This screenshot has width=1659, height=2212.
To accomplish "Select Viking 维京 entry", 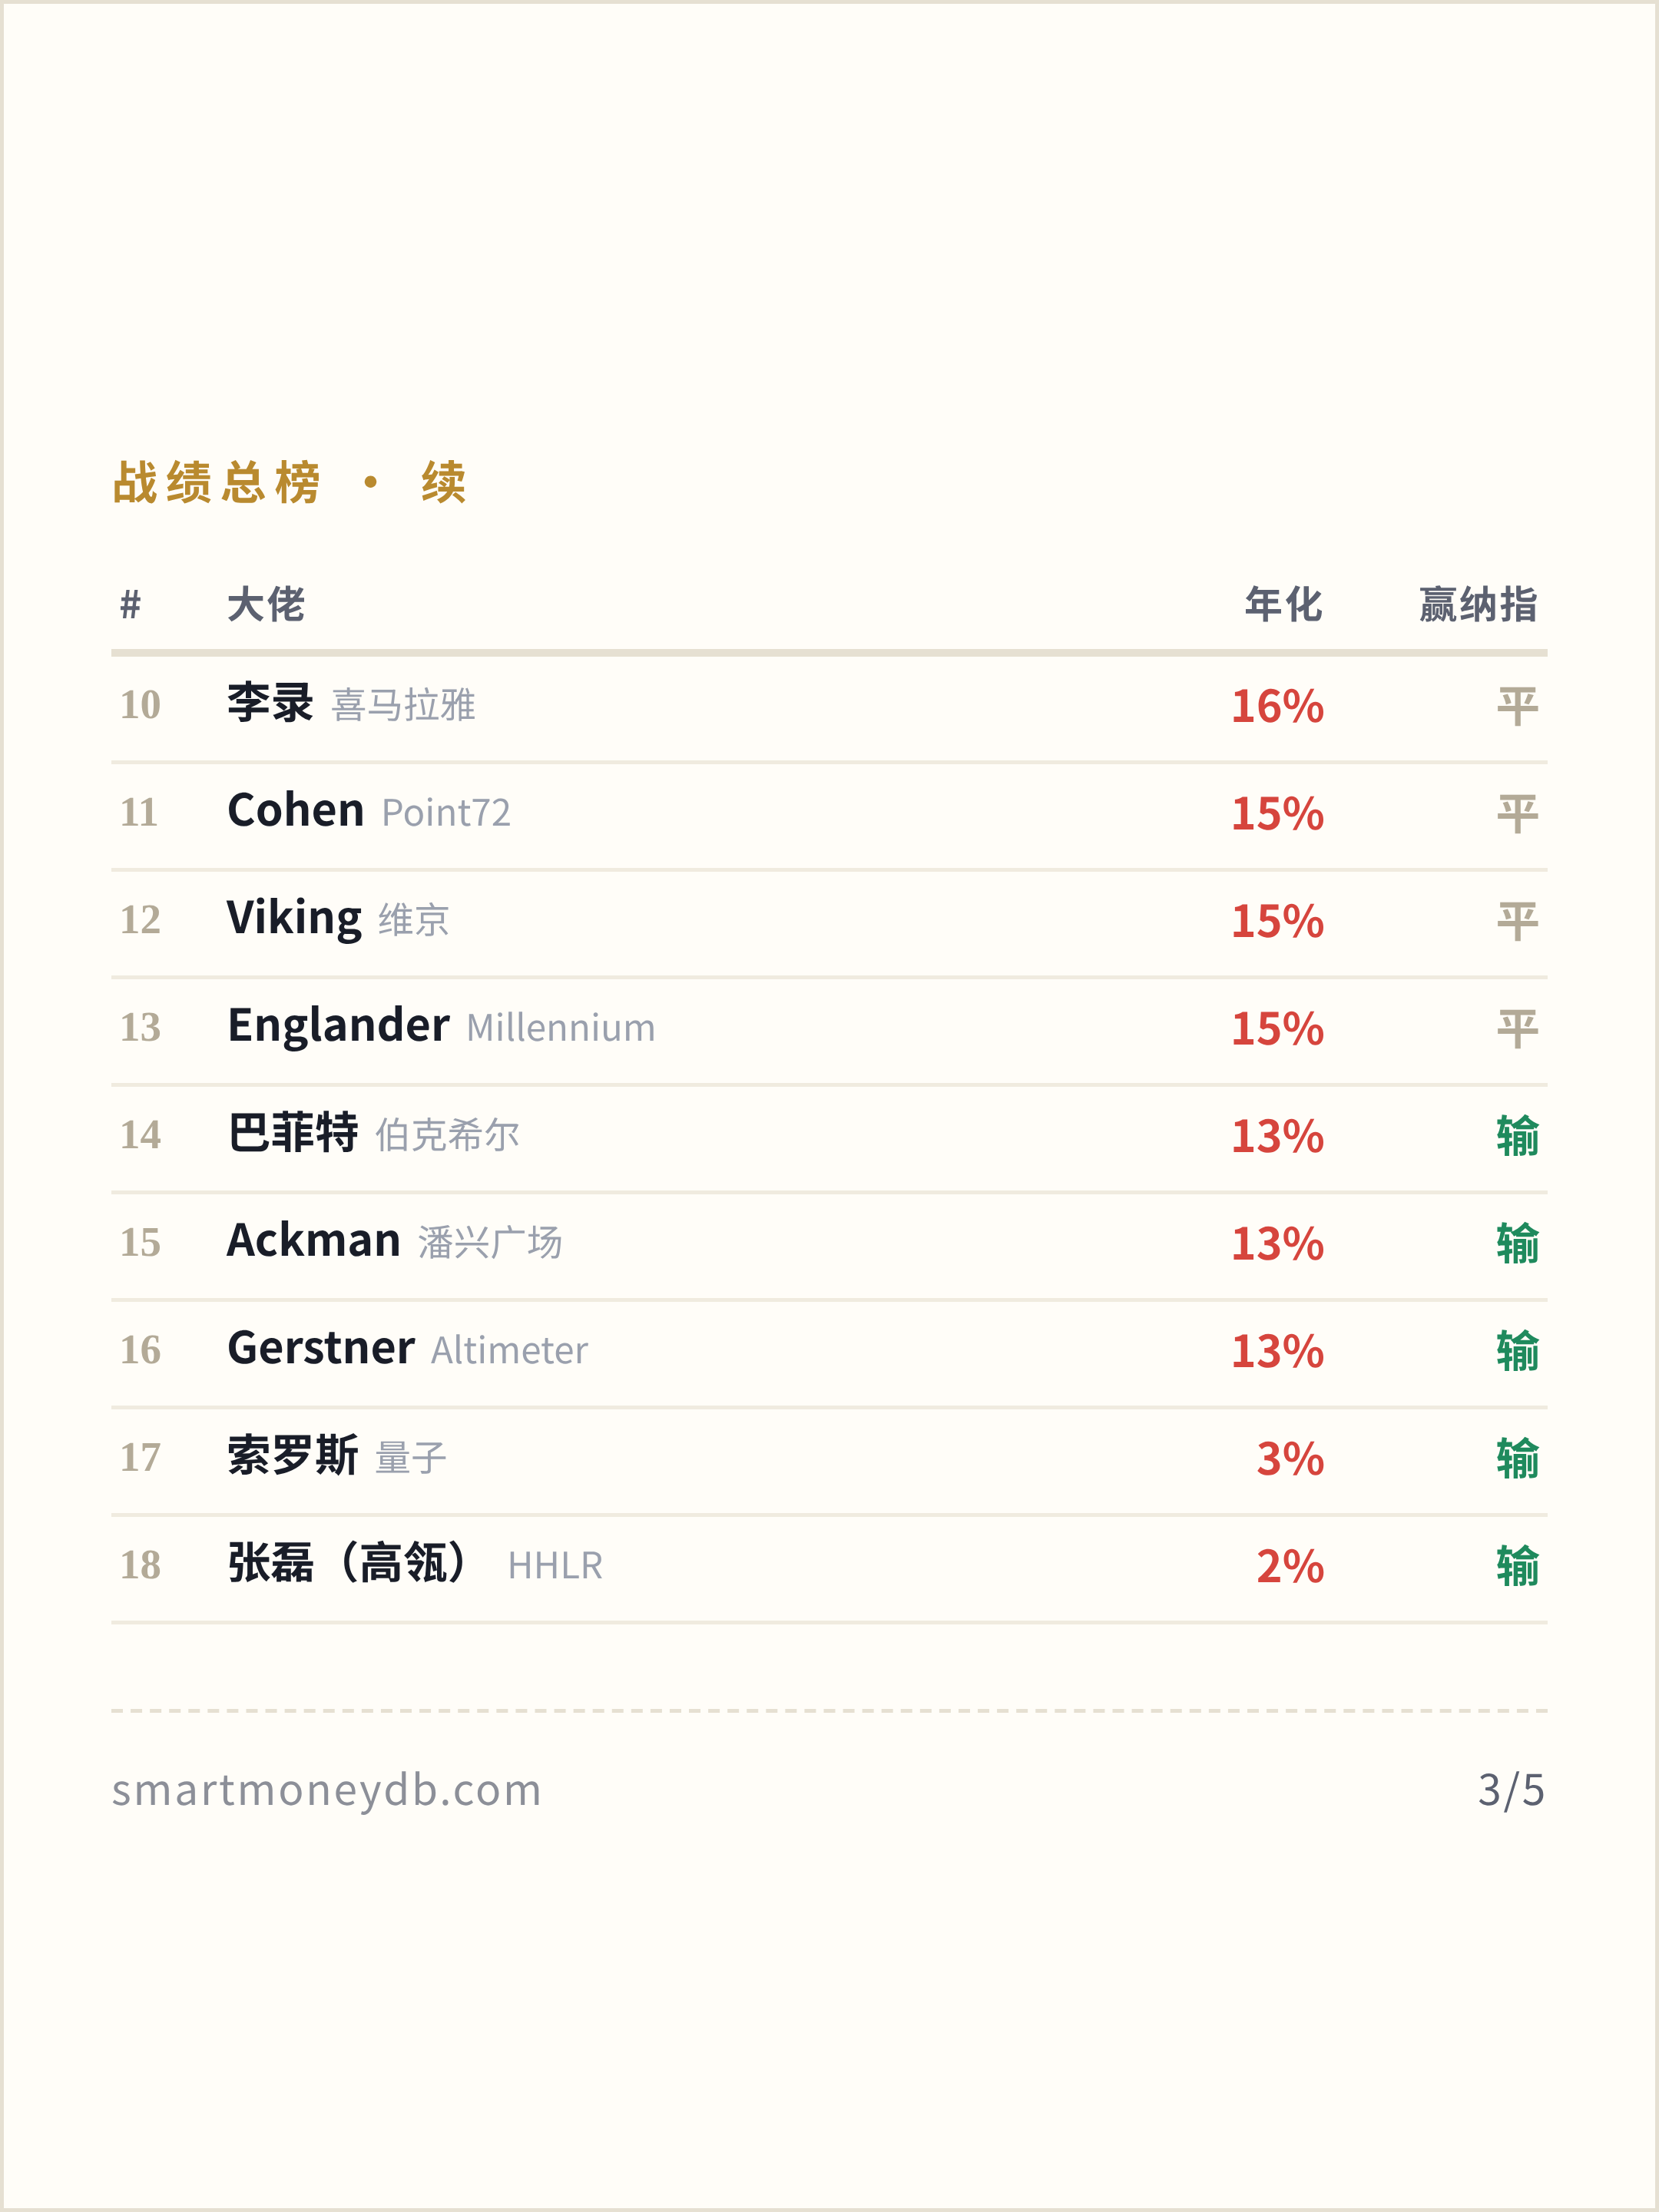I will (x=338, y=919).
